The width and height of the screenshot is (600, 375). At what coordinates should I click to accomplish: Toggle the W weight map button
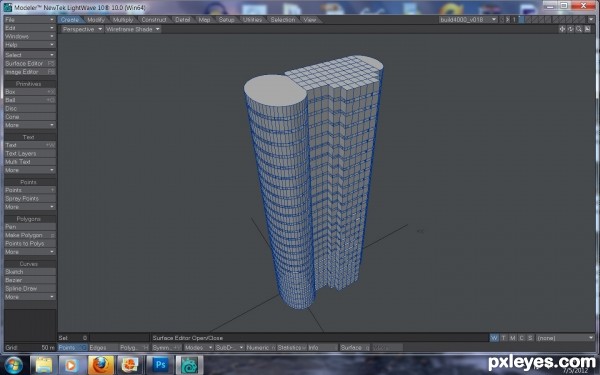click(x=494, y=338)
